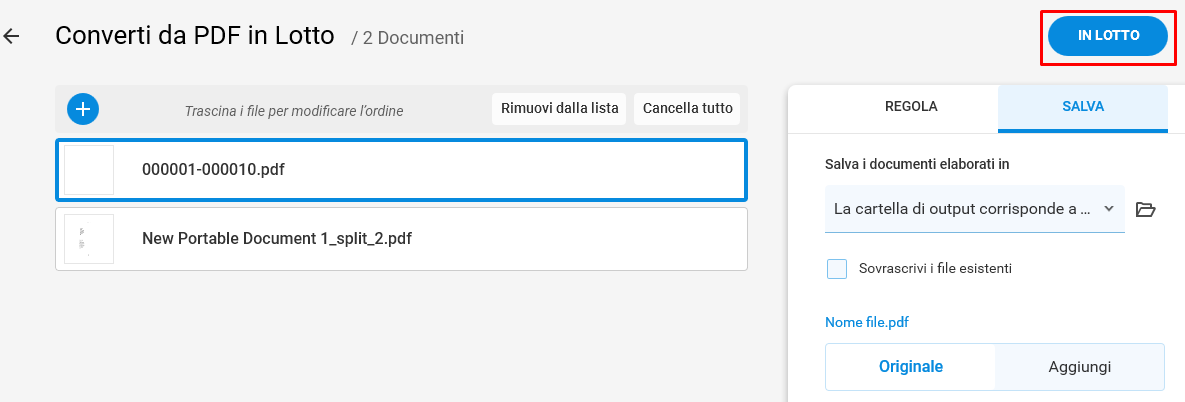This screenshot has width=1185, height=402.
Task: Expand the chevron beside the output folder field
Action: [1109, 209]
